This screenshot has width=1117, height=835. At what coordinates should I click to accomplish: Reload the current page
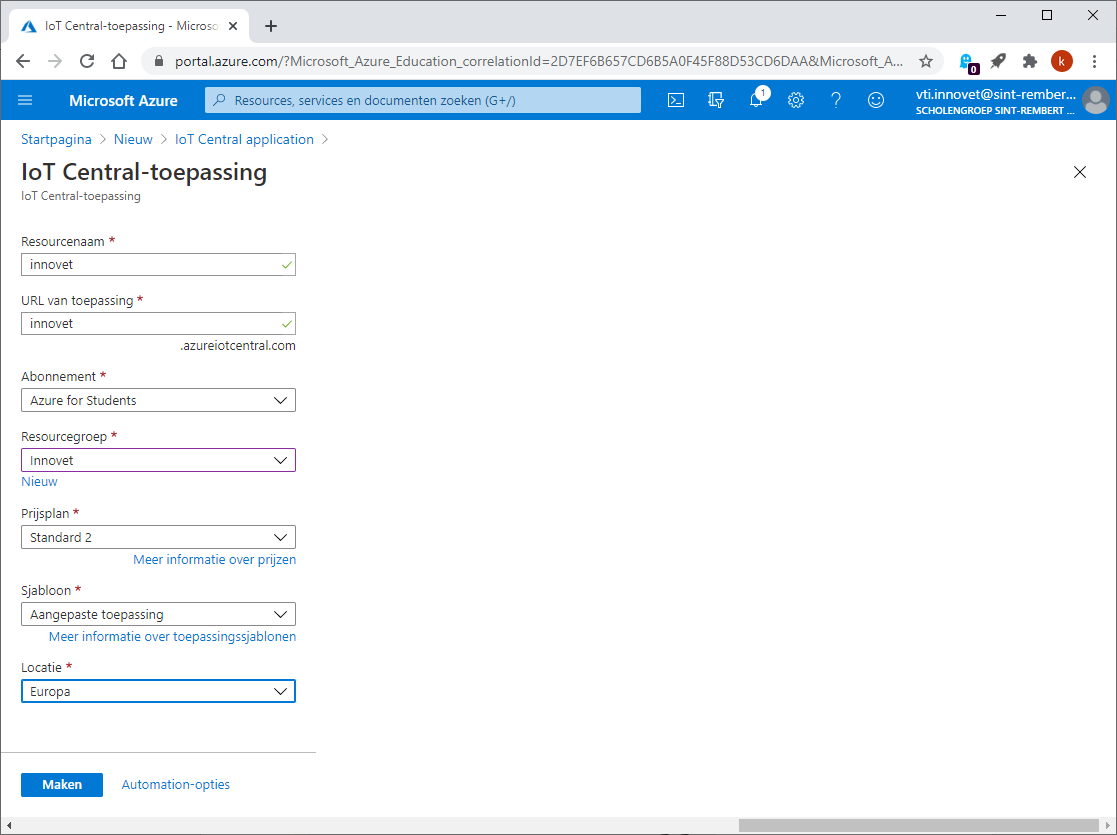[87, 61]
